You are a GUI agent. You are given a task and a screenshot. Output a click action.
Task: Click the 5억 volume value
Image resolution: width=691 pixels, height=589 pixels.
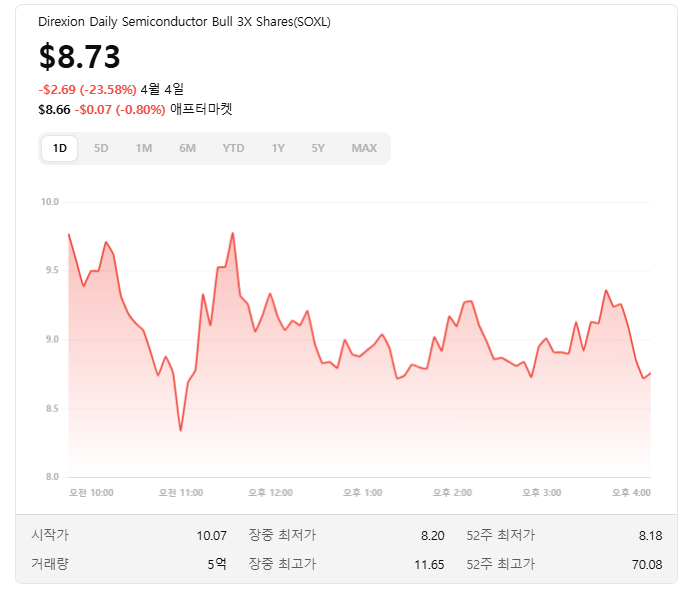coord(217,564)
